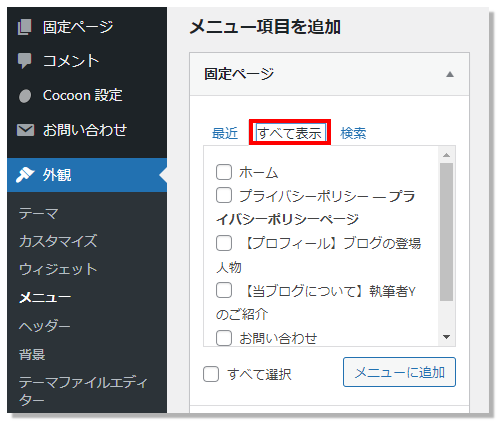The height and width of the screenshot is (421, 497).
Task: Click the page list scrollbar up arrow
Action: 446,155
